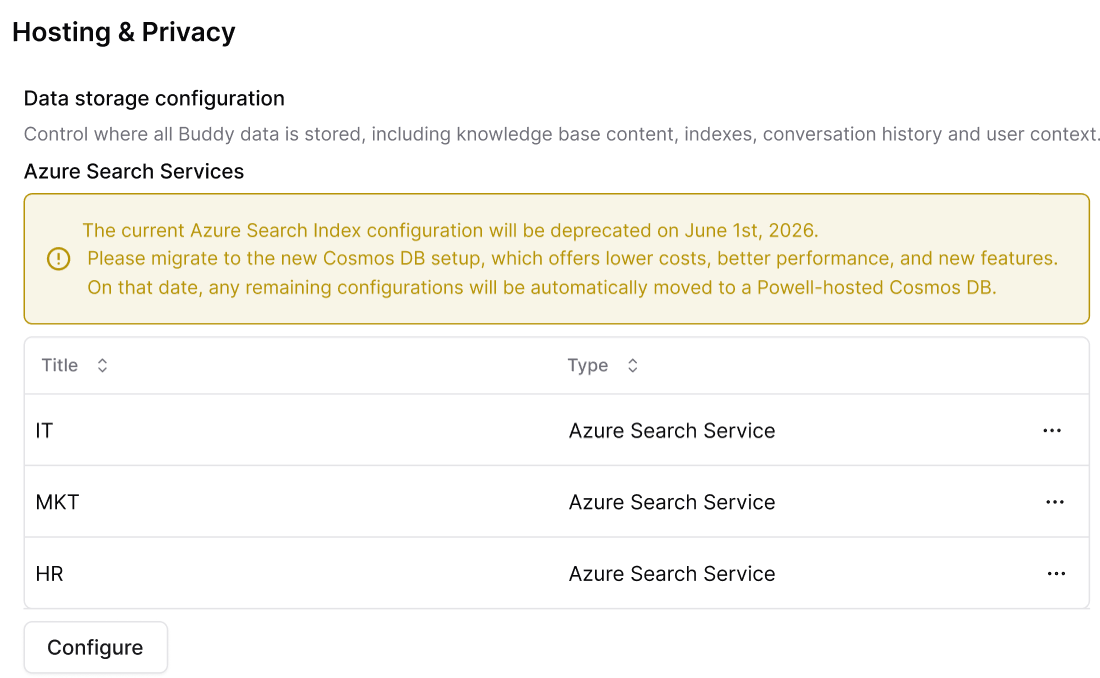This screenshot has width=1100, height=678.
Task: Click the Cosmos DB migration line in banner
Action: [x=572, y=258]
